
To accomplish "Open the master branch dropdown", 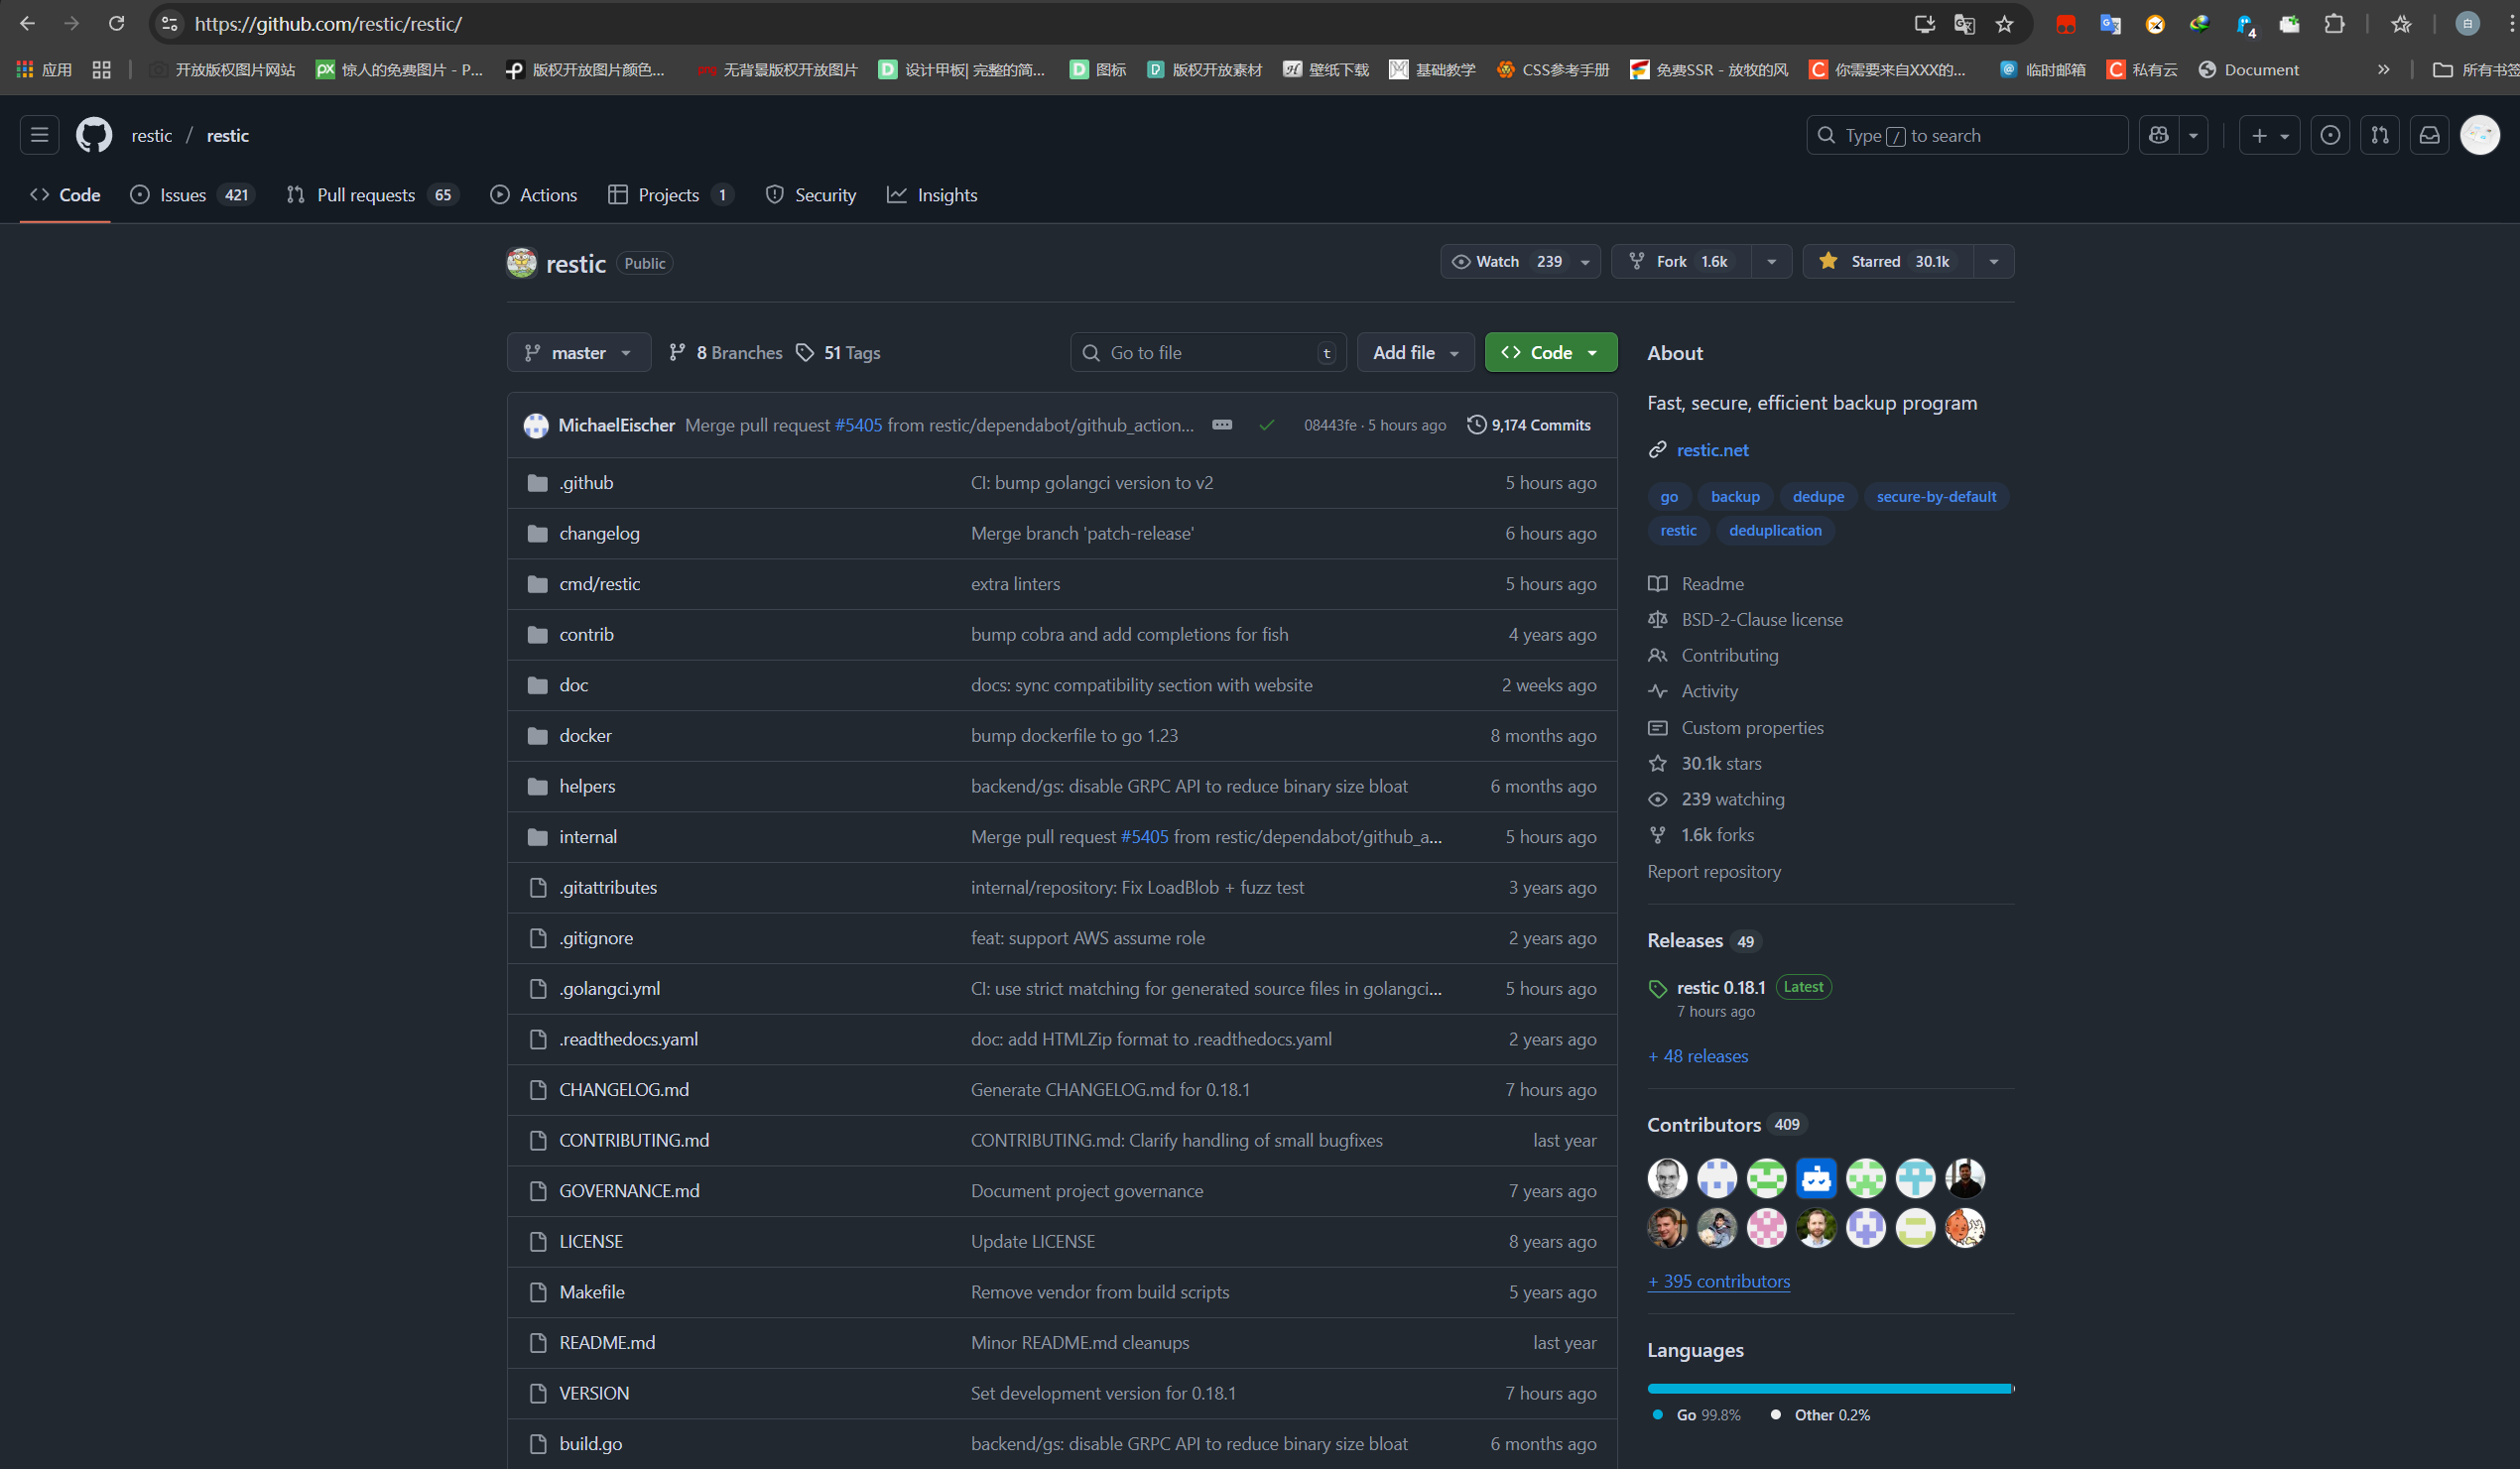I will tap(579, 353).
